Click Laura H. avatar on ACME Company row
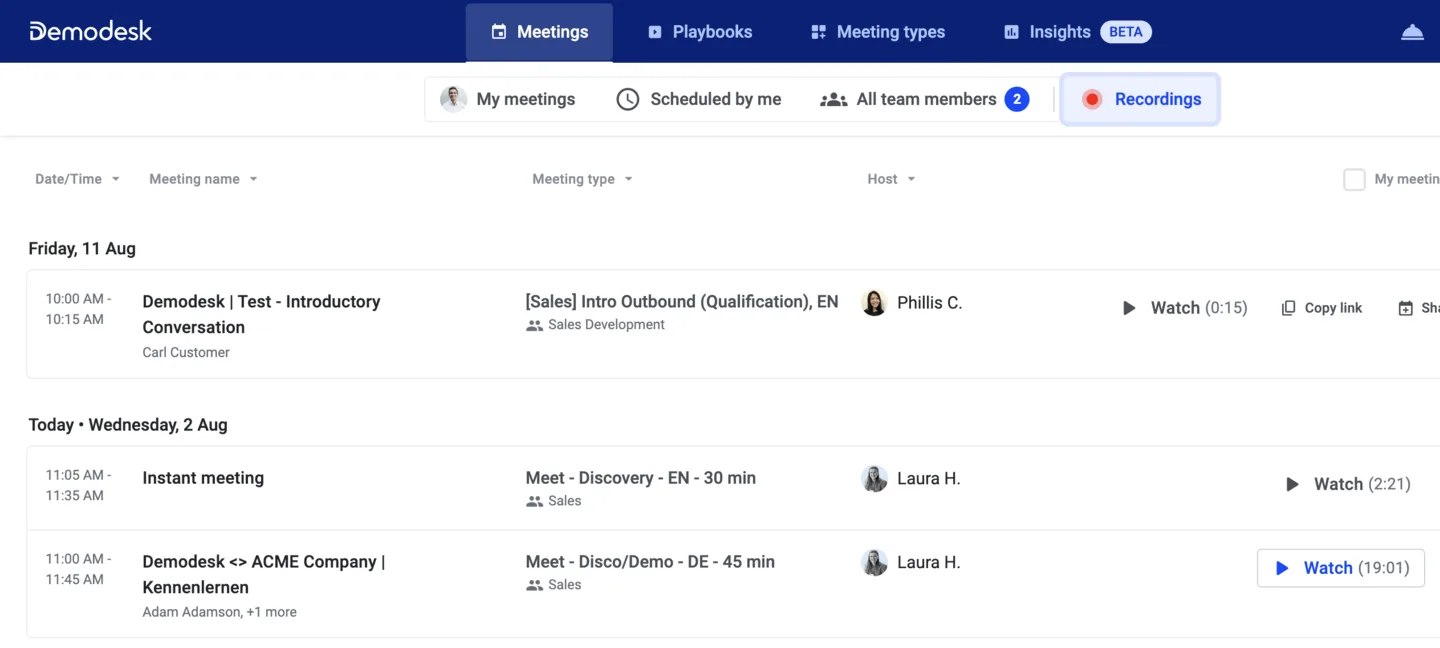 click(x=874, y=563)
